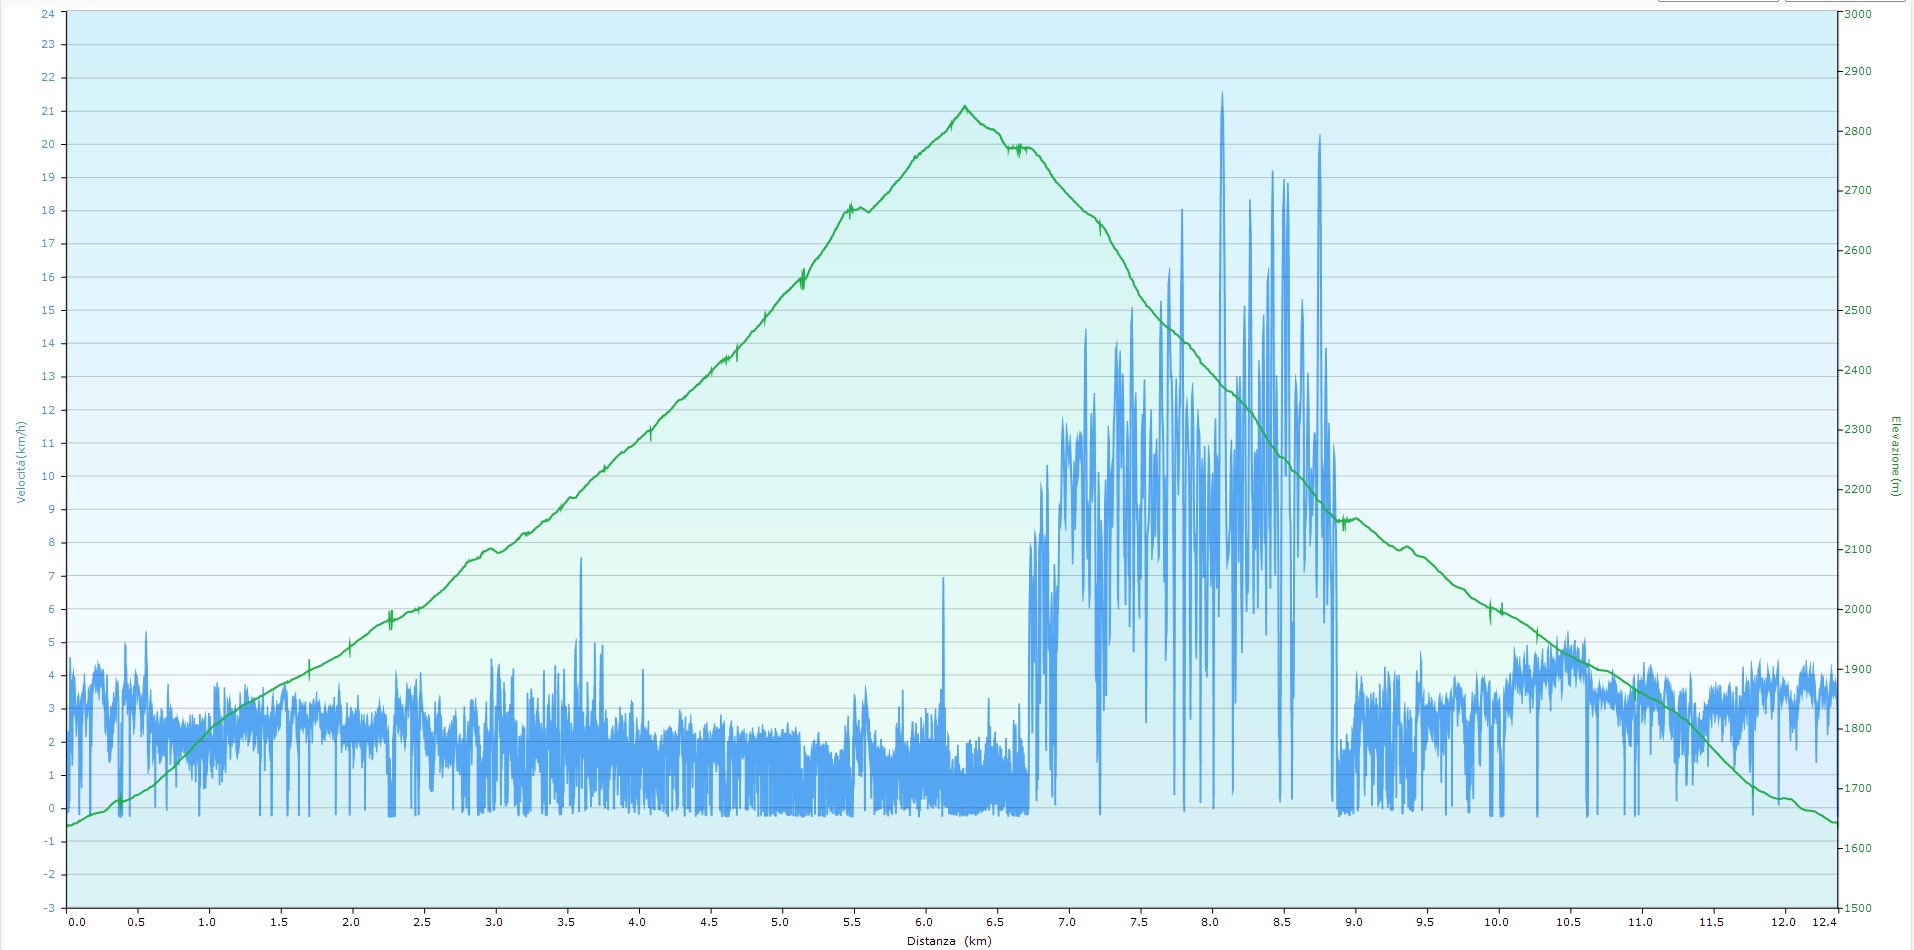1914x950 pixels.
Task: Click the 2500 label on elevation axis
Action: tap(1858, 311)
